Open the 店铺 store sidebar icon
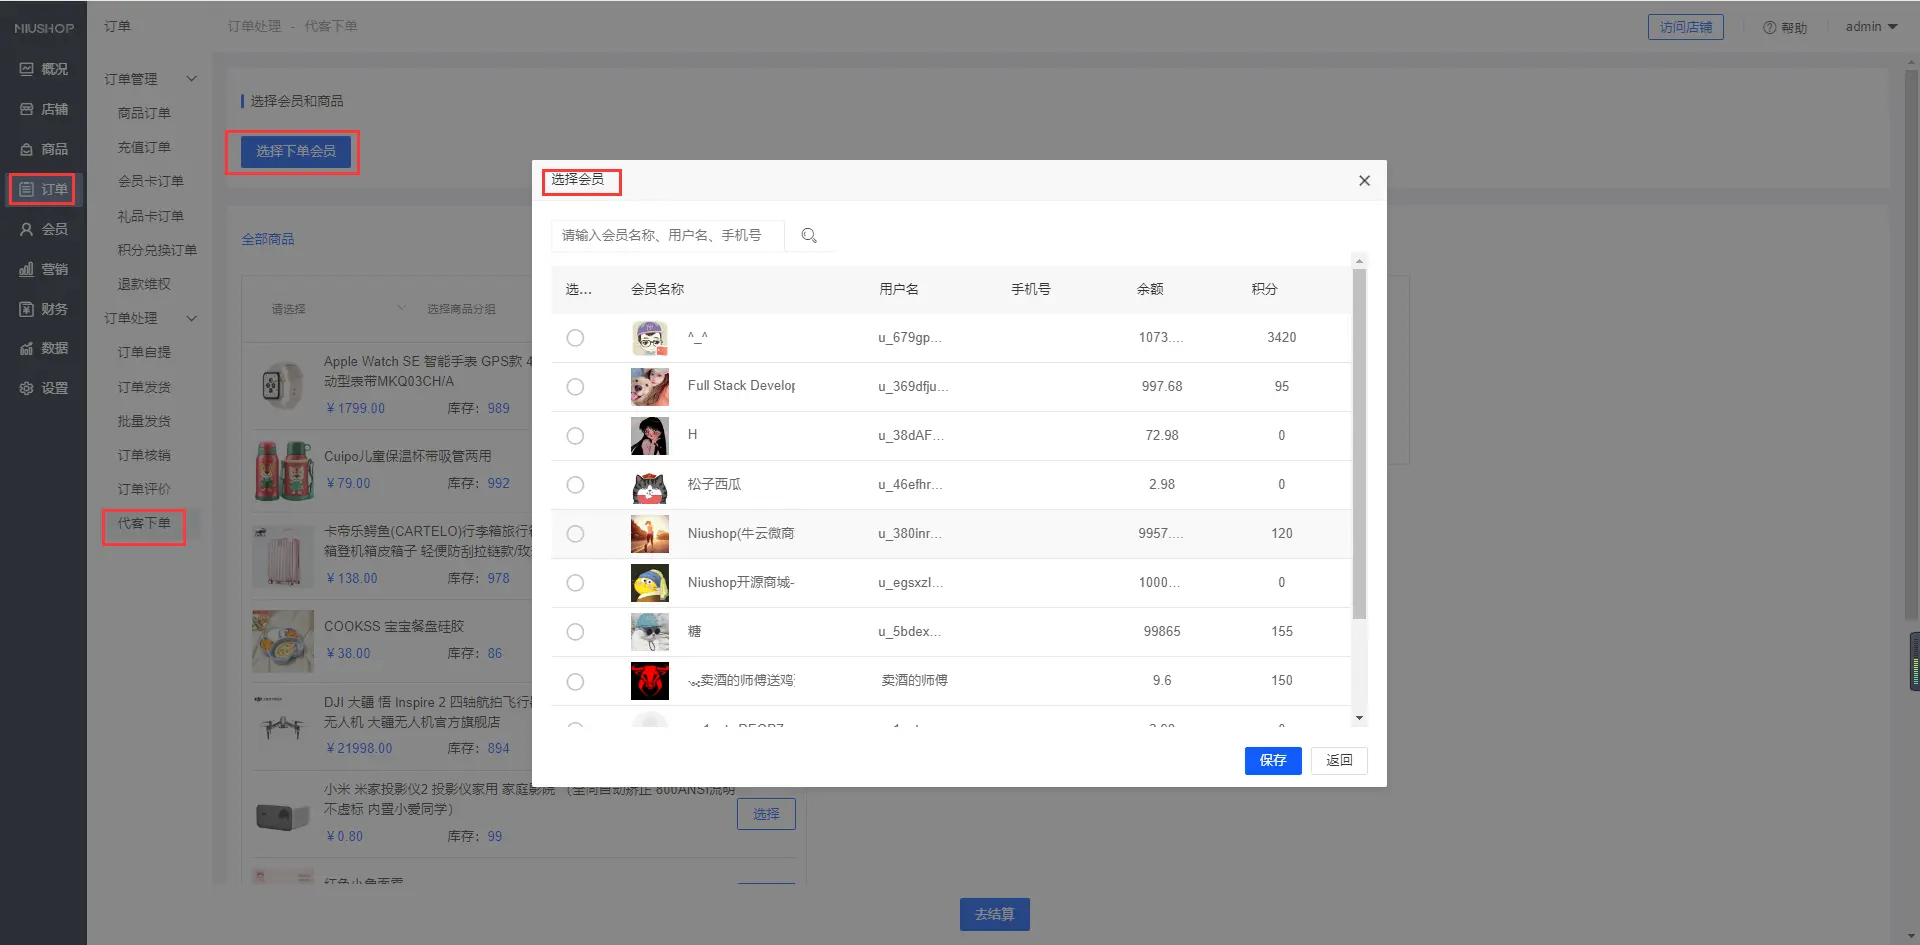Screen dimensions: 1920x945 (27, 109)
